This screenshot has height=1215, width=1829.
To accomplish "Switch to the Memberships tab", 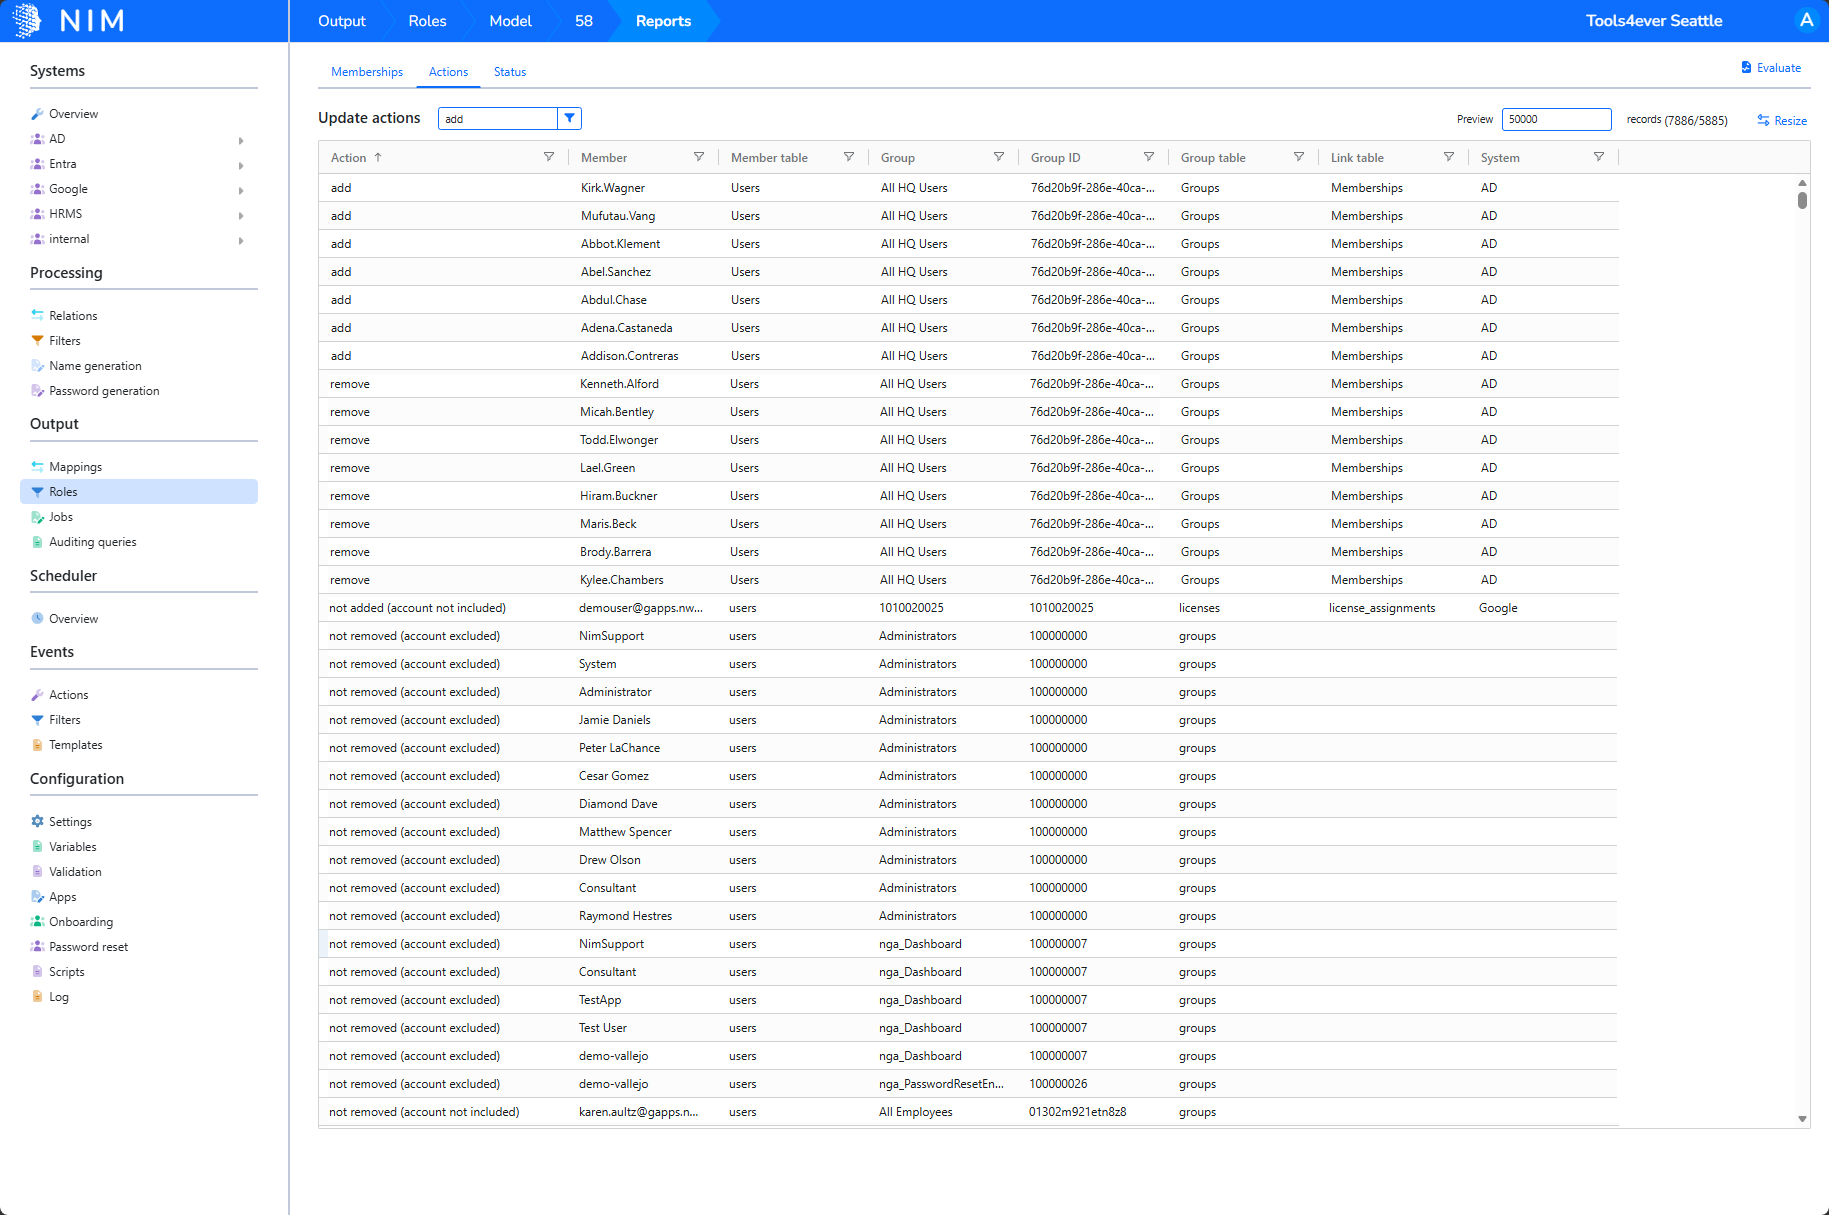I will click(x=367, y=72).
